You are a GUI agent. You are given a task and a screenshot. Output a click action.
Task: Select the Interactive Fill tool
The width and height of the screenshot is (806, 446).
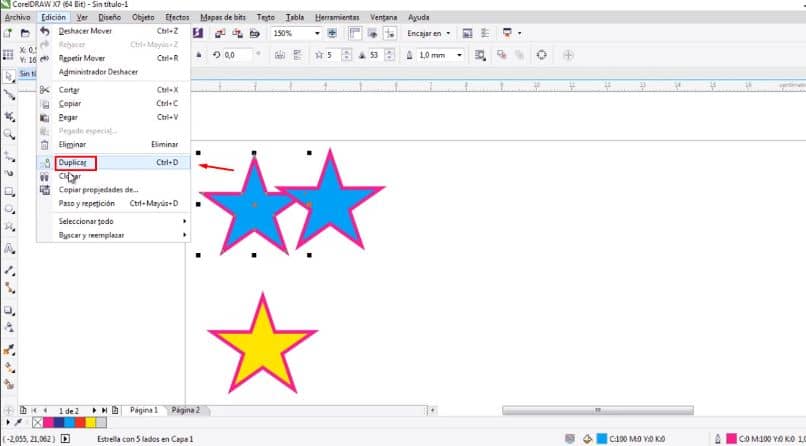click(9, 367)
